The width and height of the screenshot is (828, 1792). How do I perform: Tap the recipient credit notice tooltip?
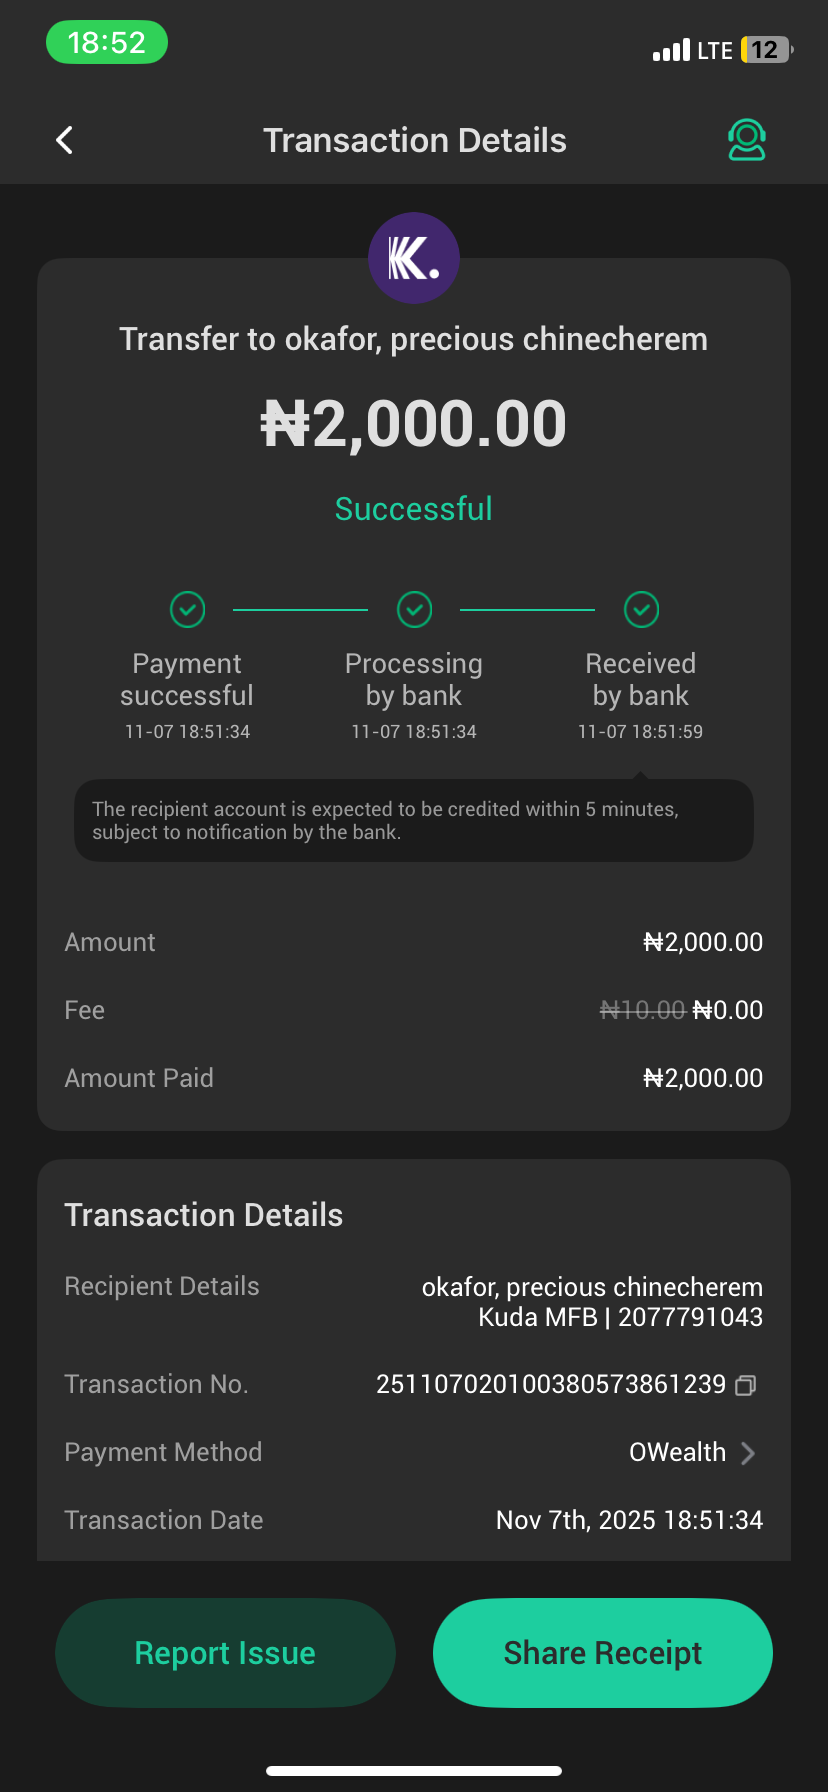(414, 821)
